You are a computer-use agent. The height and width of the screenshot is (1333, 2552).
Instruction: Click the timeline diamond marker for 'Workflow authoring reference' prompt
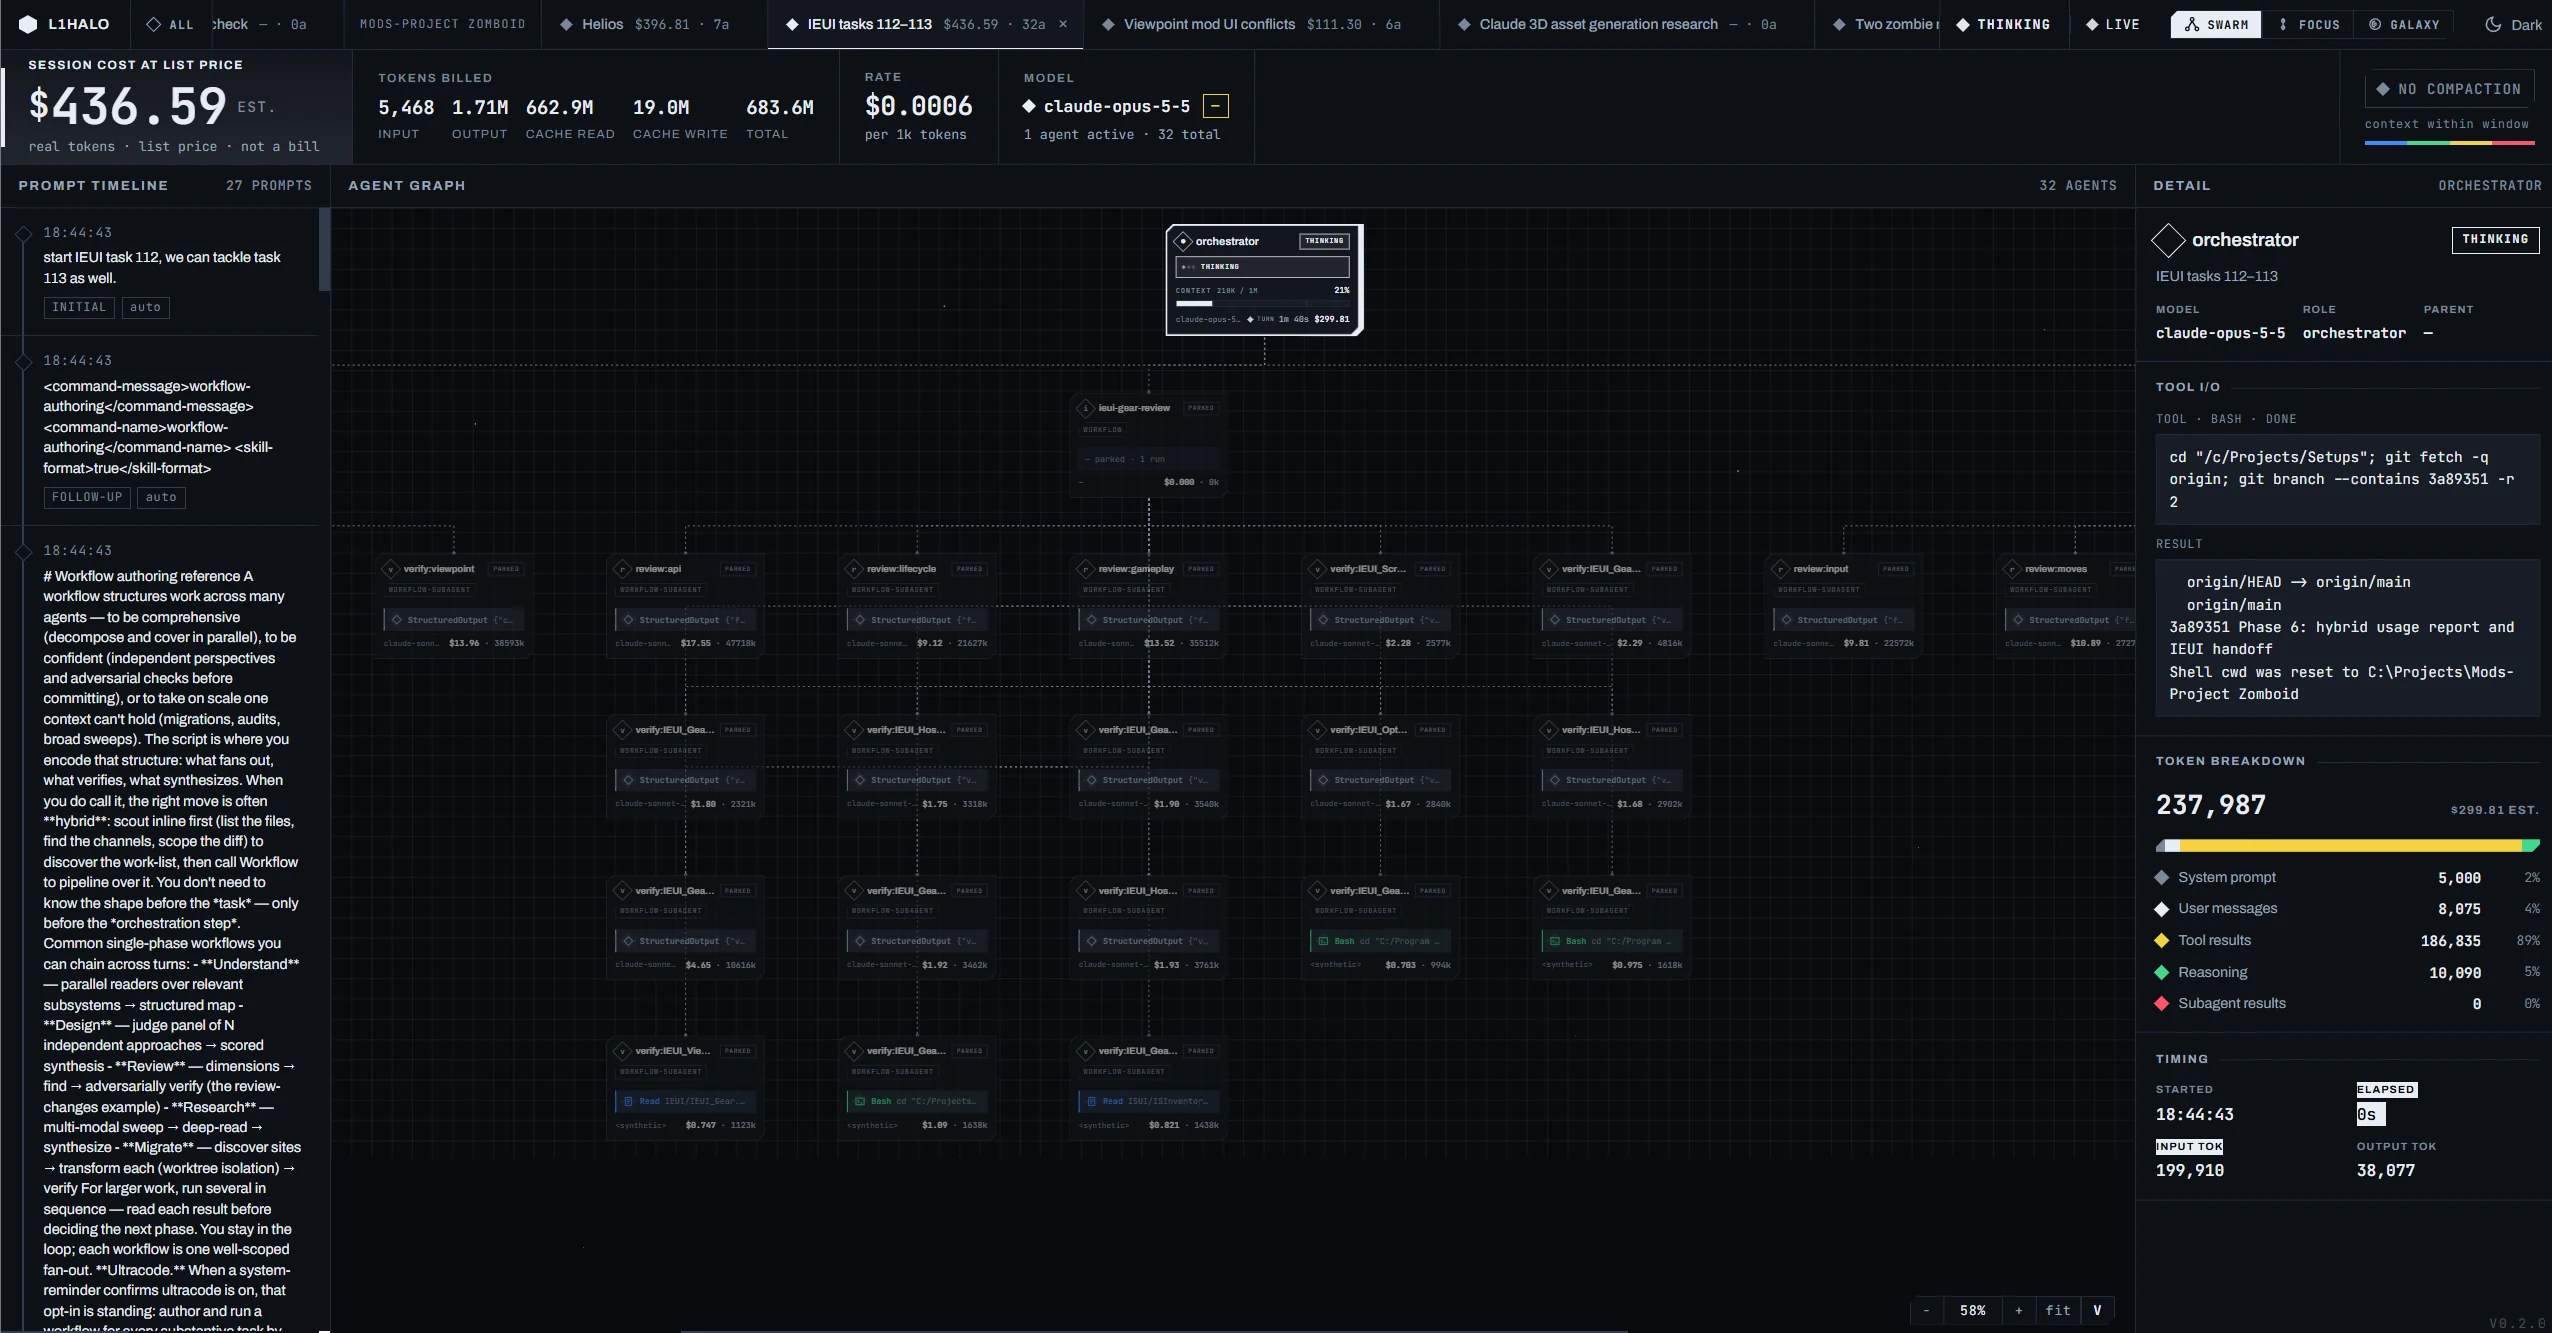(x=23, y=552)
